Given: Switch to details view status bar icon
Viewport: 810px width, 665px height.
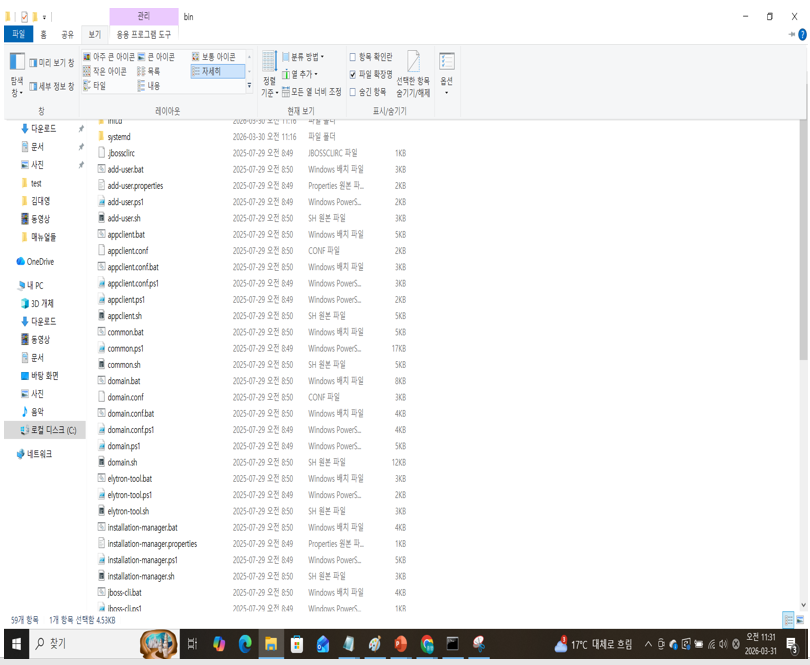Looking at the screenshot, I should tap(788, 620).
